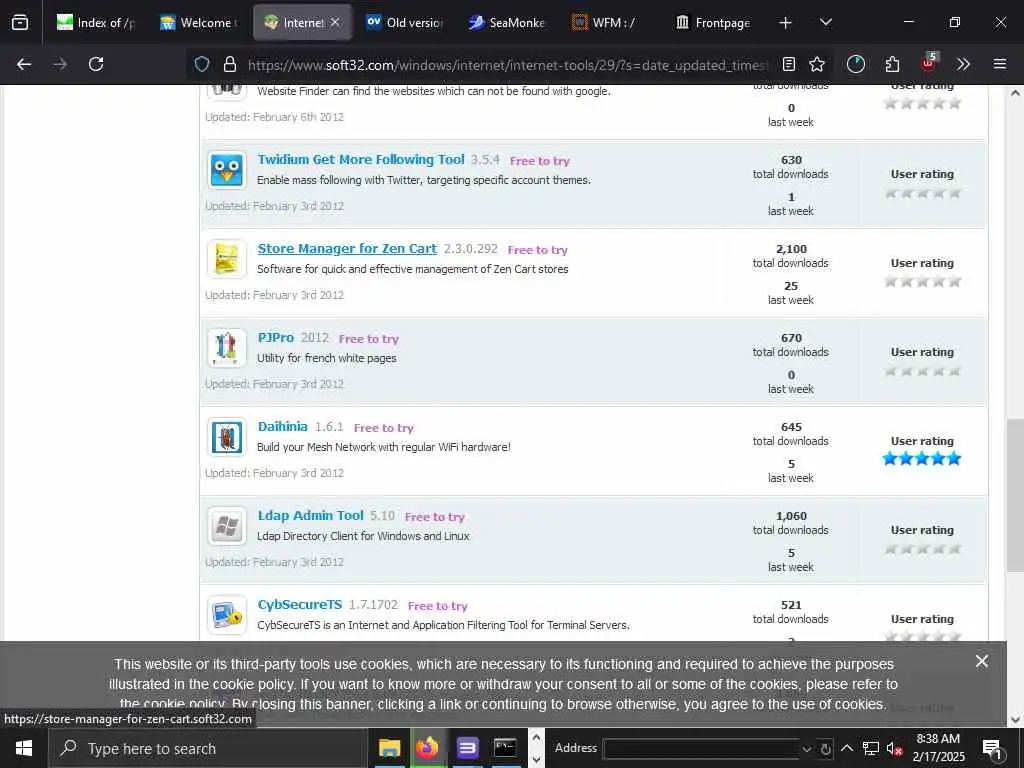Show hidden system tray icons
This screenshot has height=768, width=1024.
tap(847, 748)
